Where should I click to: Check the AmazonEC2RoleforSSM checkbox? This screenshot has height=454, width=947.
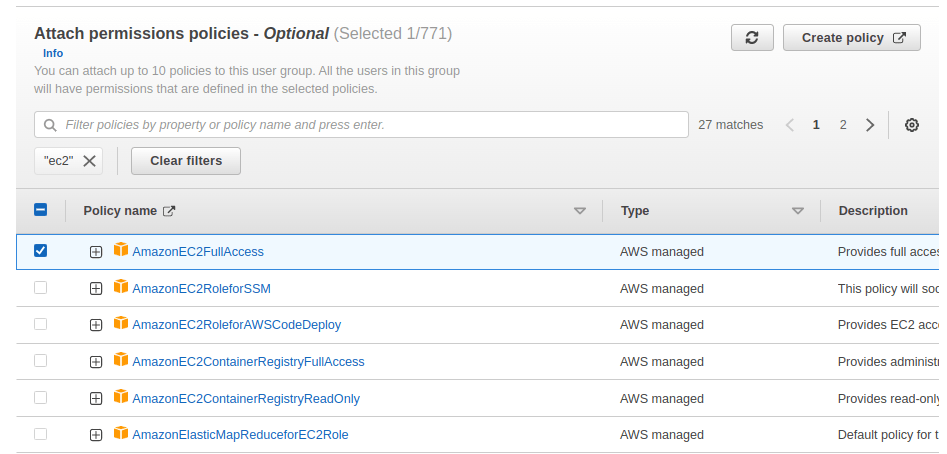tap(40, 287)
